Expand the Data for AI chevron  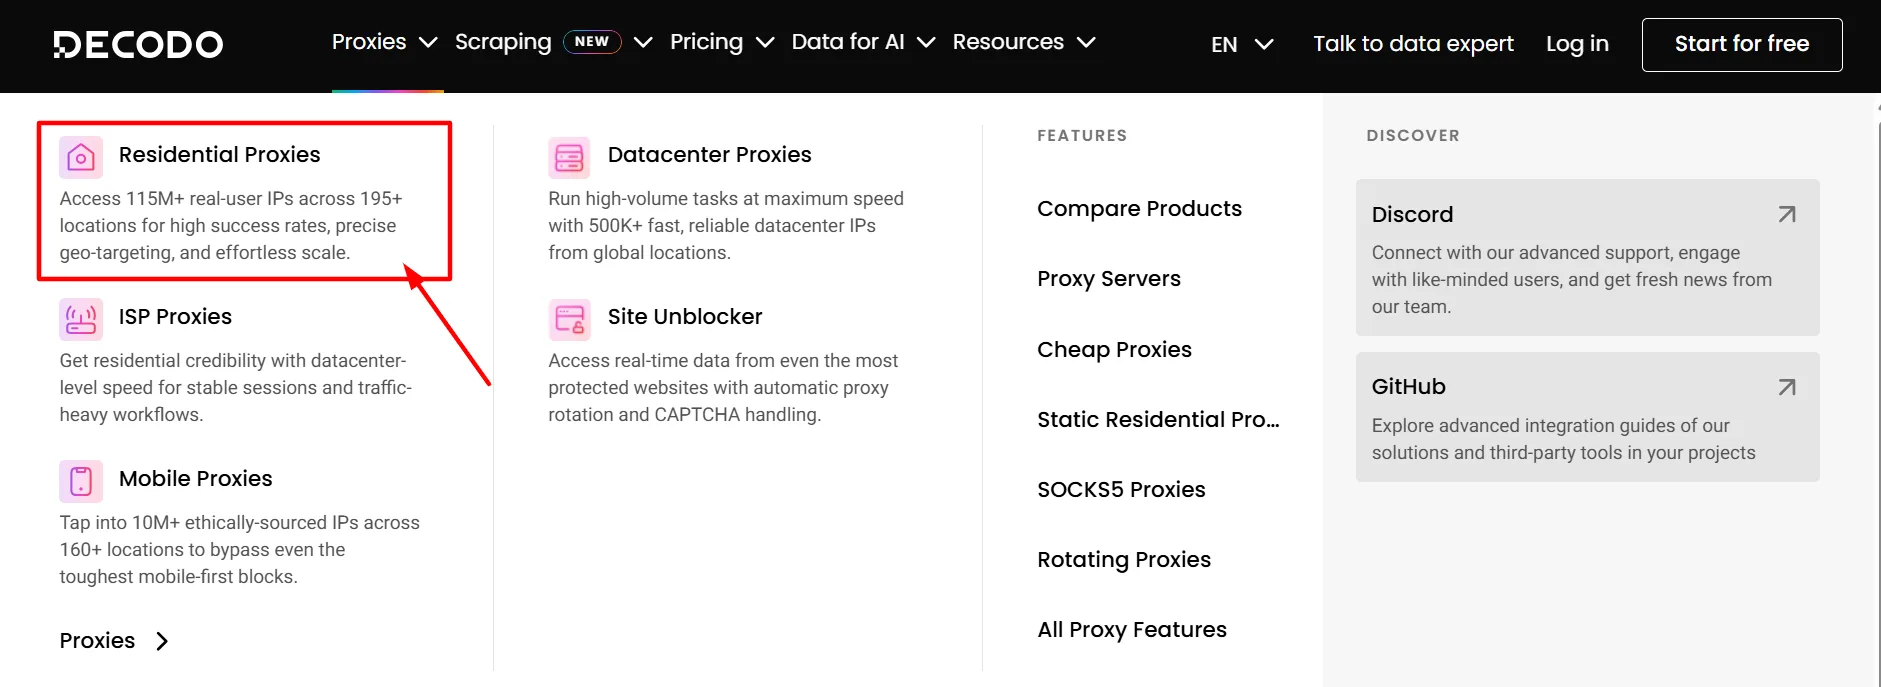(926, 42)
